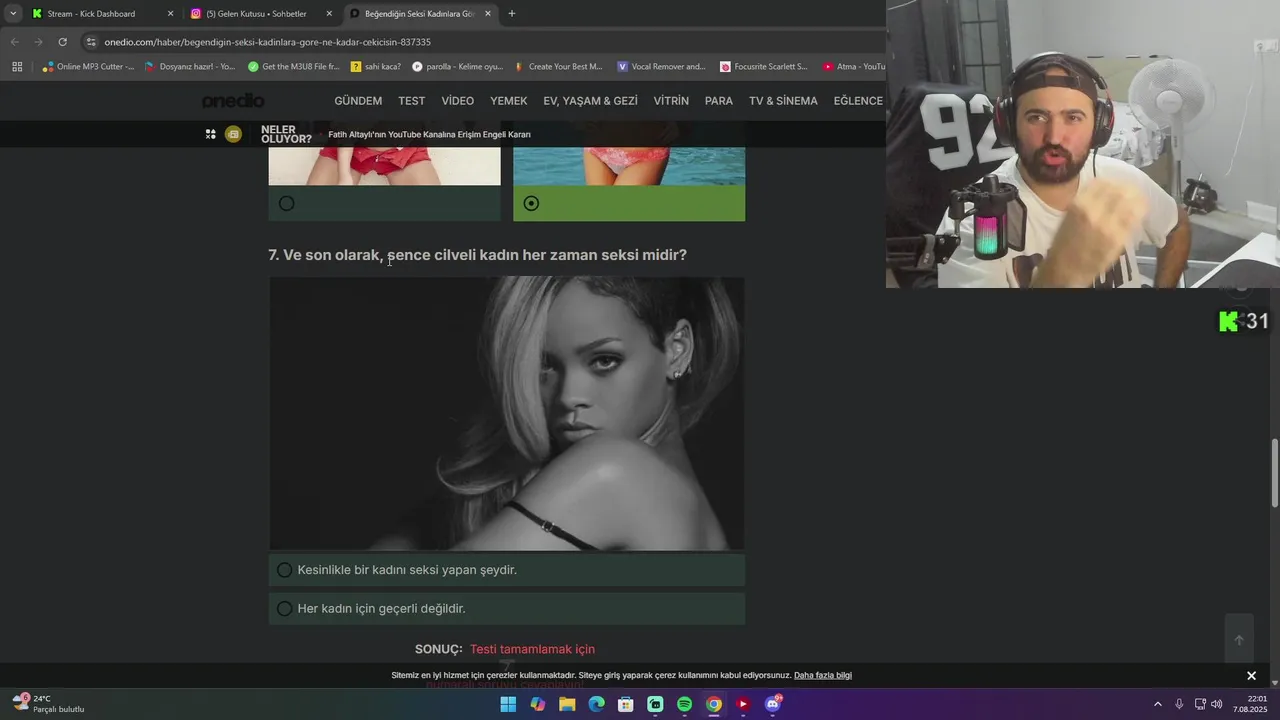Screen dimensions: 1280x720
Task: Open Fatih Altaylı YouTube Kanalına headline
Action: click(429, 134)
